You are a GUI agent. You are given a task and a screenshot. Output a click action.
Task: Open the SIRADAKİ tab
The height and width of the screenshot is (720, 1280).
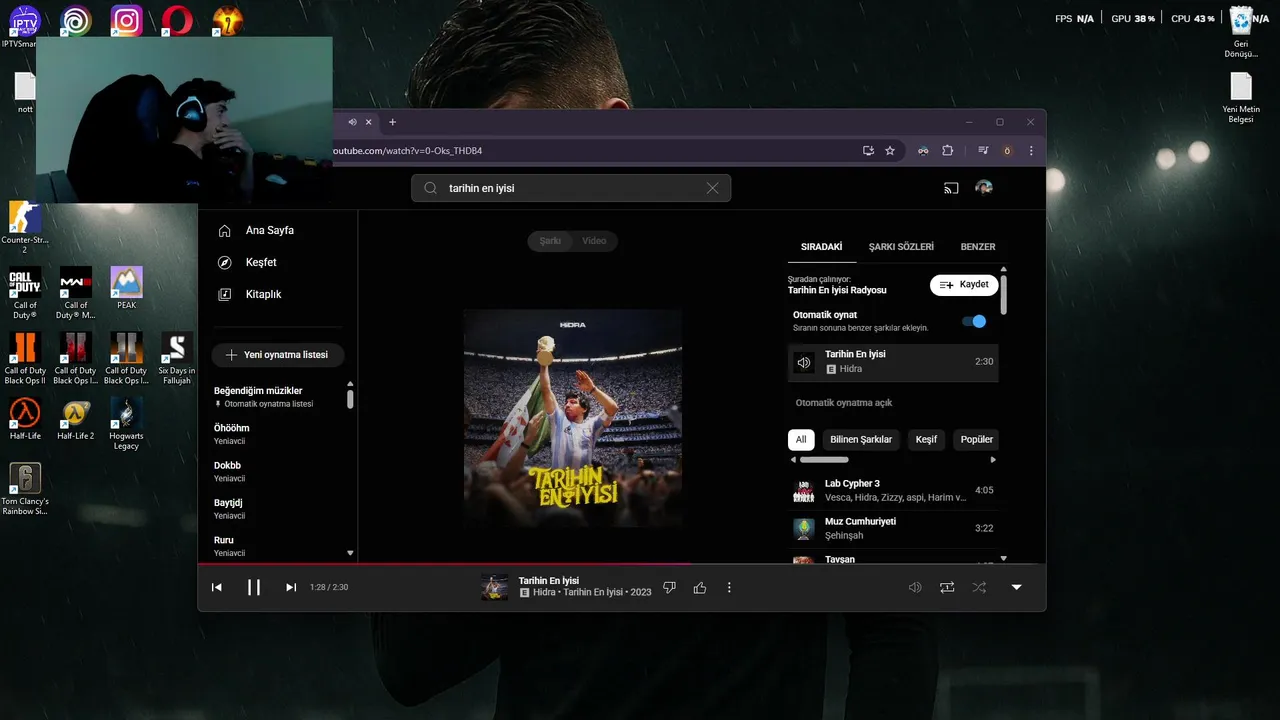pos(822,247)
